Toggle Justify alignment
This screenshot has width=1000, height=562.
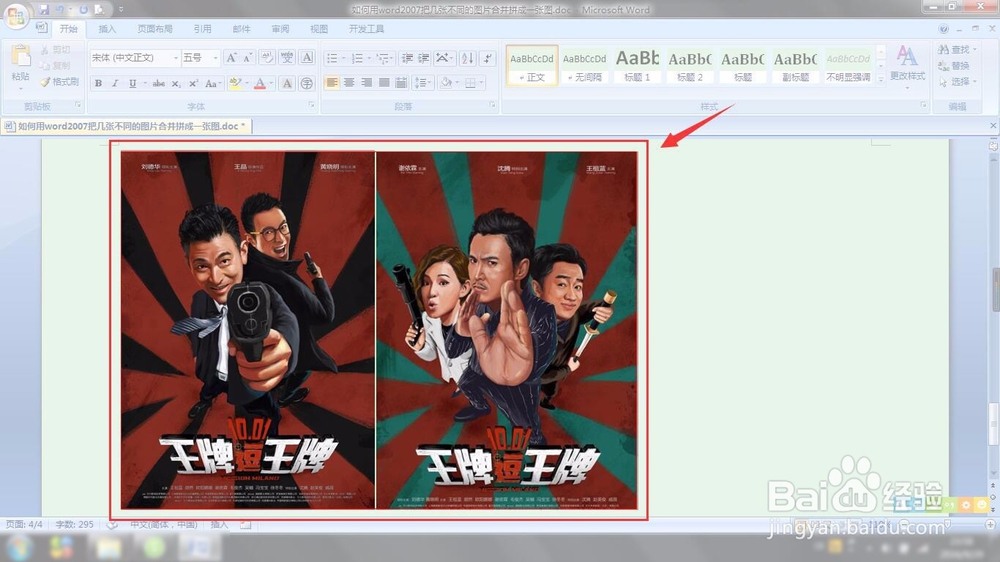(x=384, y=82)
